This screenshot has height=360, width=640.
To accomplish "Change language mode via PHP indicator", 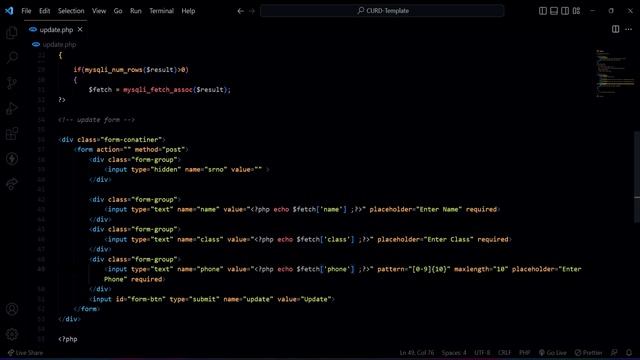I will click(524, 353).
